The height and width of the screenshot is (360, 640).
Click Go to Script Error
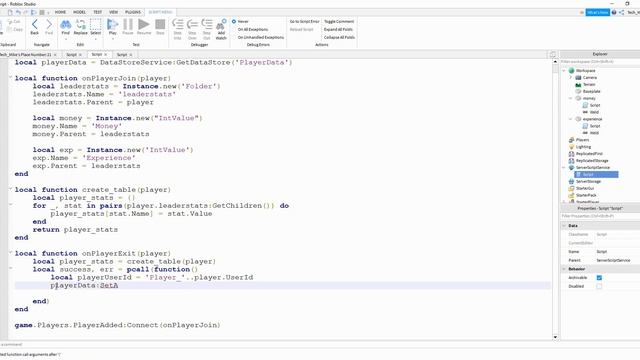tap(304, 21)
